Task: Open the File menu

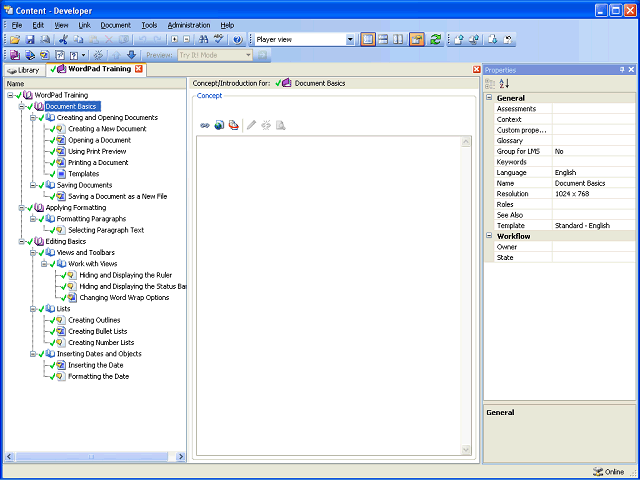Action: pos(17,25)
